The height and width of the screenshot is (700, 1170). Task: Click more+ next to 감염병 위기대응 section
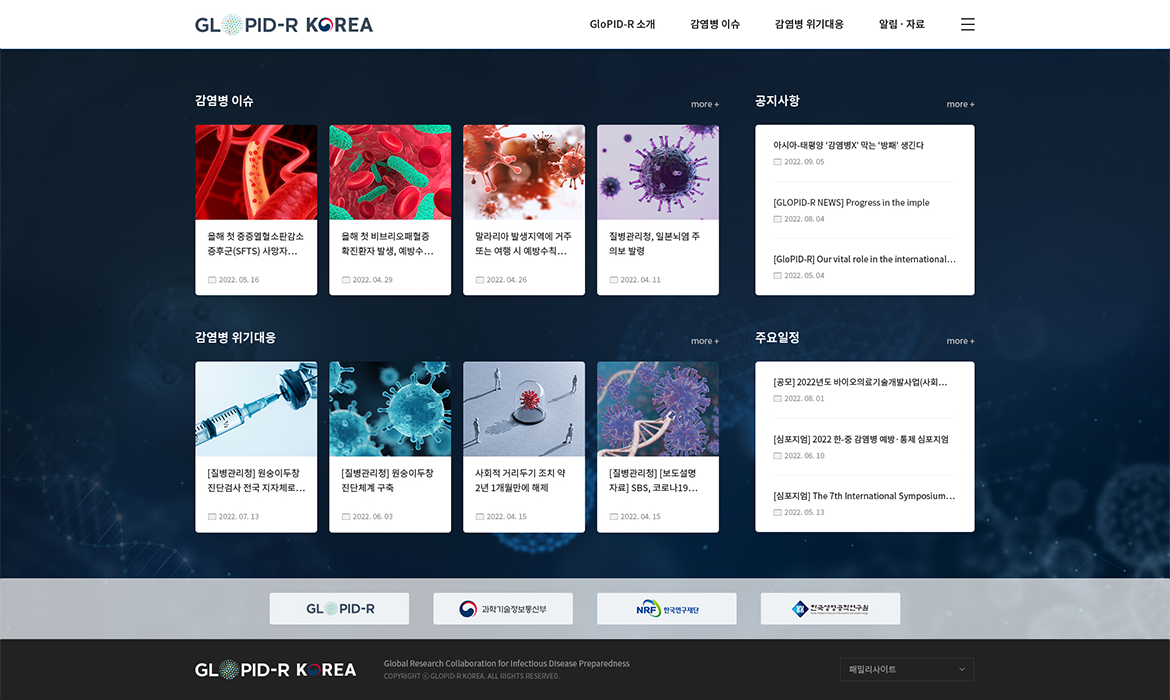coord(704,341)
